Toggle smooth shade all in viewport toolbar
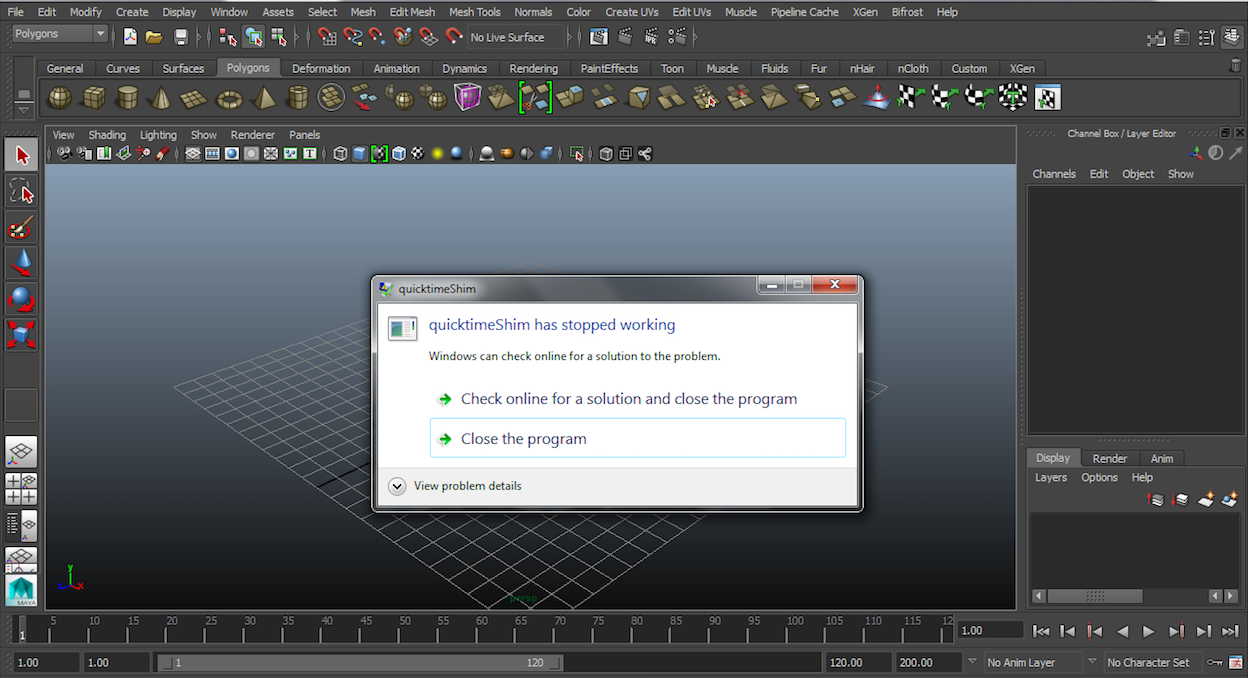Screen dimensions: 1248x678 360,153
